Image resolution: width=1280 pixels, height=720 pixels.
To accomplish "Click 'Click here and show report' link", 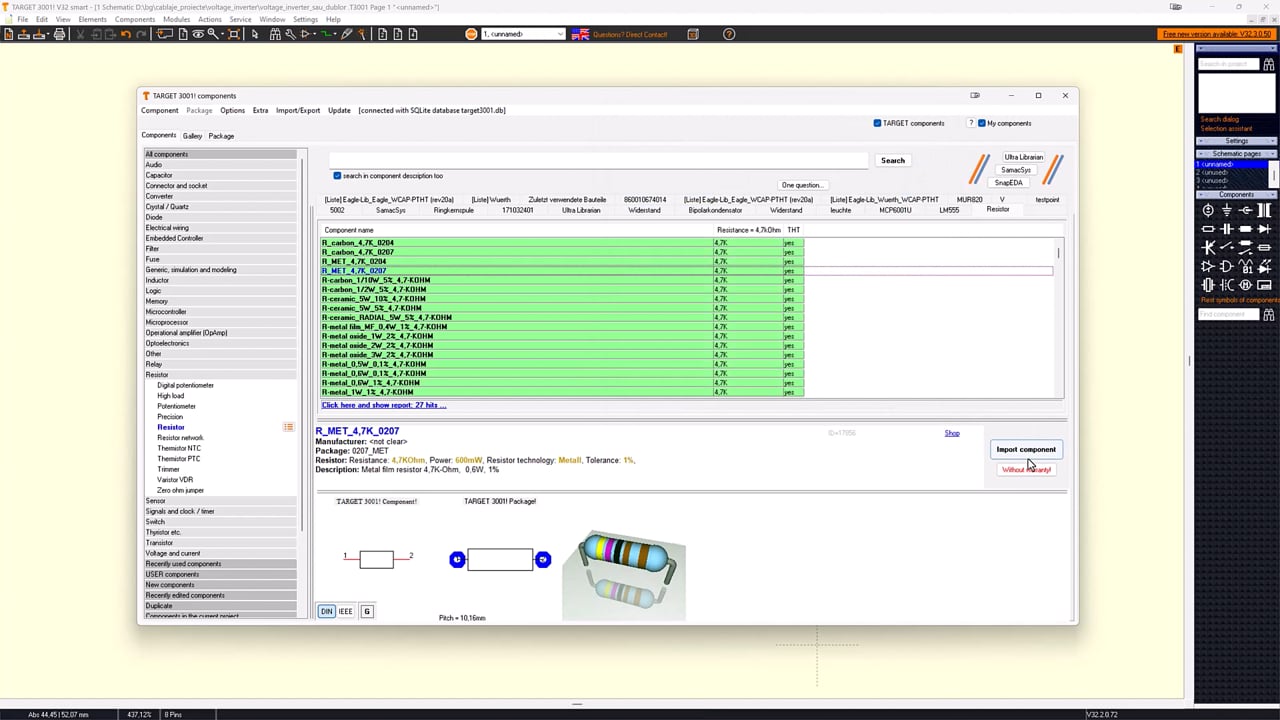I will coord(384,405).
